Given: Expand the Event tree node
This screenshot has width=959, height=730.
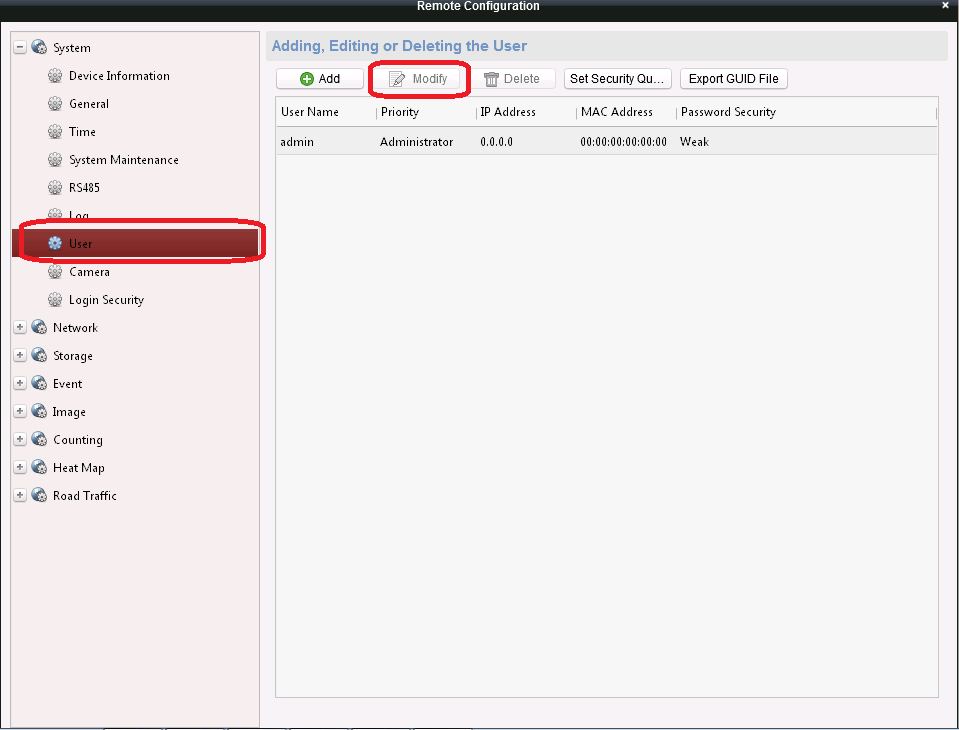Looking at the screenshot, I should point(20,384).
